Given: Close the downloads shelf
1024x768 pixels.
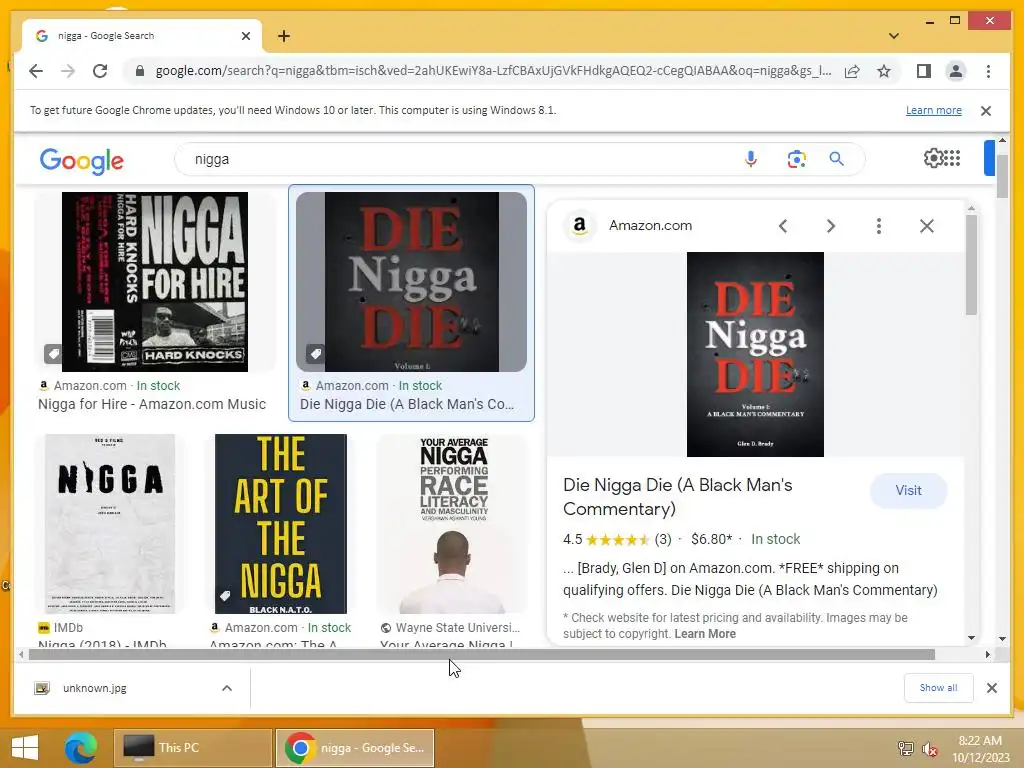Looking at the screenshot, I should pyautogui.click(x=991, y=688).
